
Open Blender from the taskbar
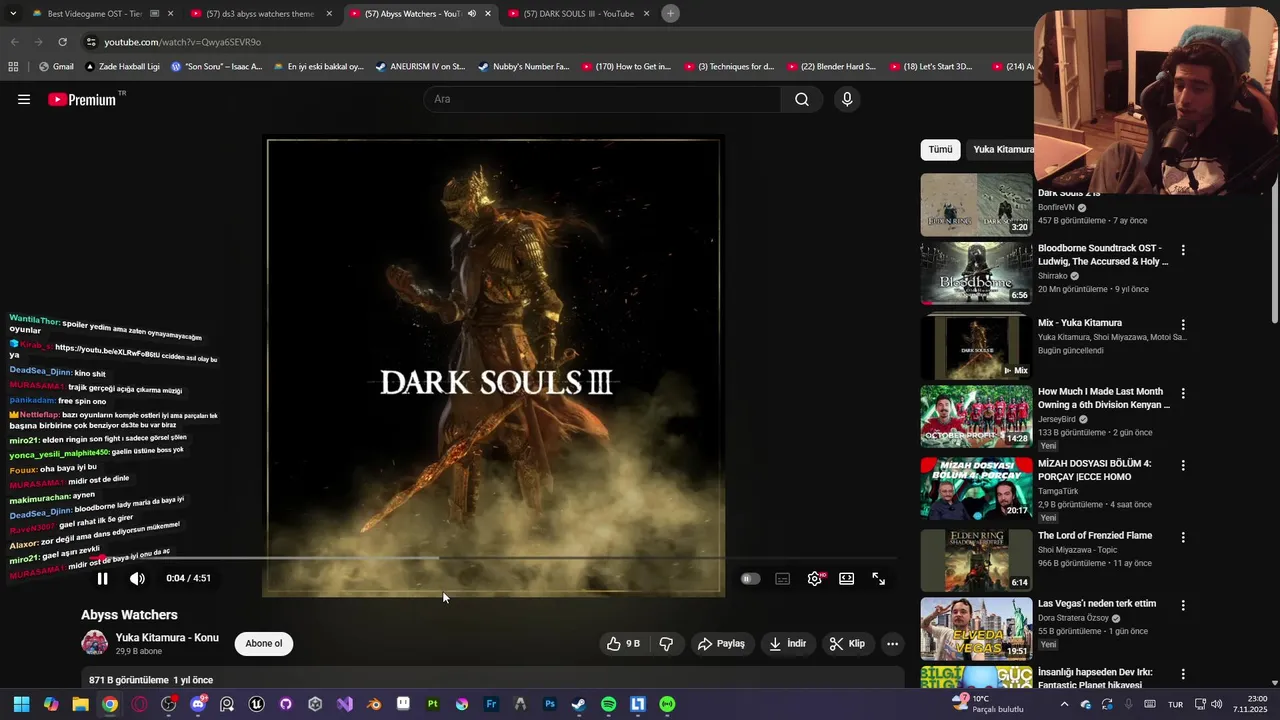374,704
